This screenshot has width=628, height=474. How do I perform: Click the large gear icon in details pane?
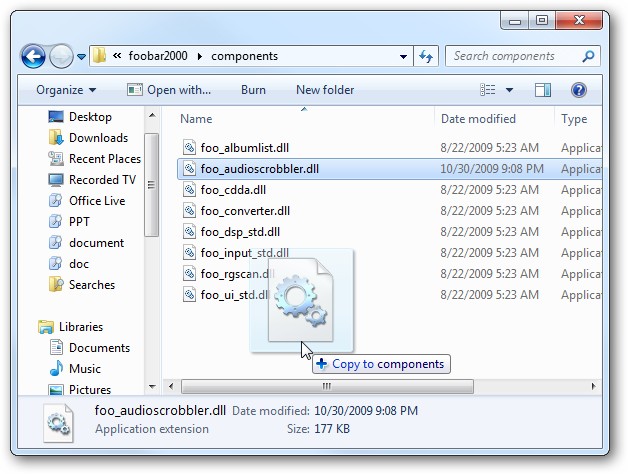coord(58,422)
